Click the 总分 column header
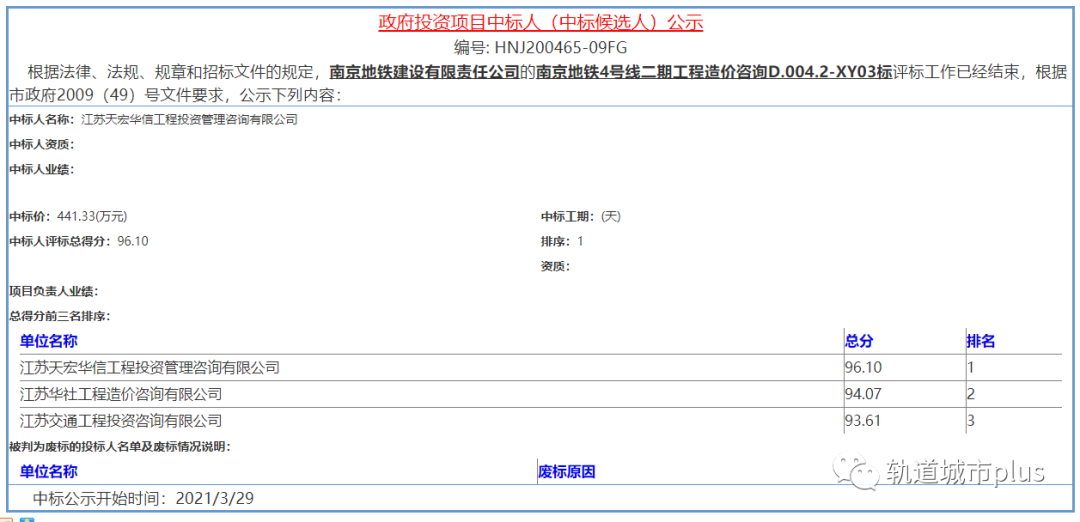The height and width of the screenshot is (522, 1080). pyautogui.click(x=859, y=341)
